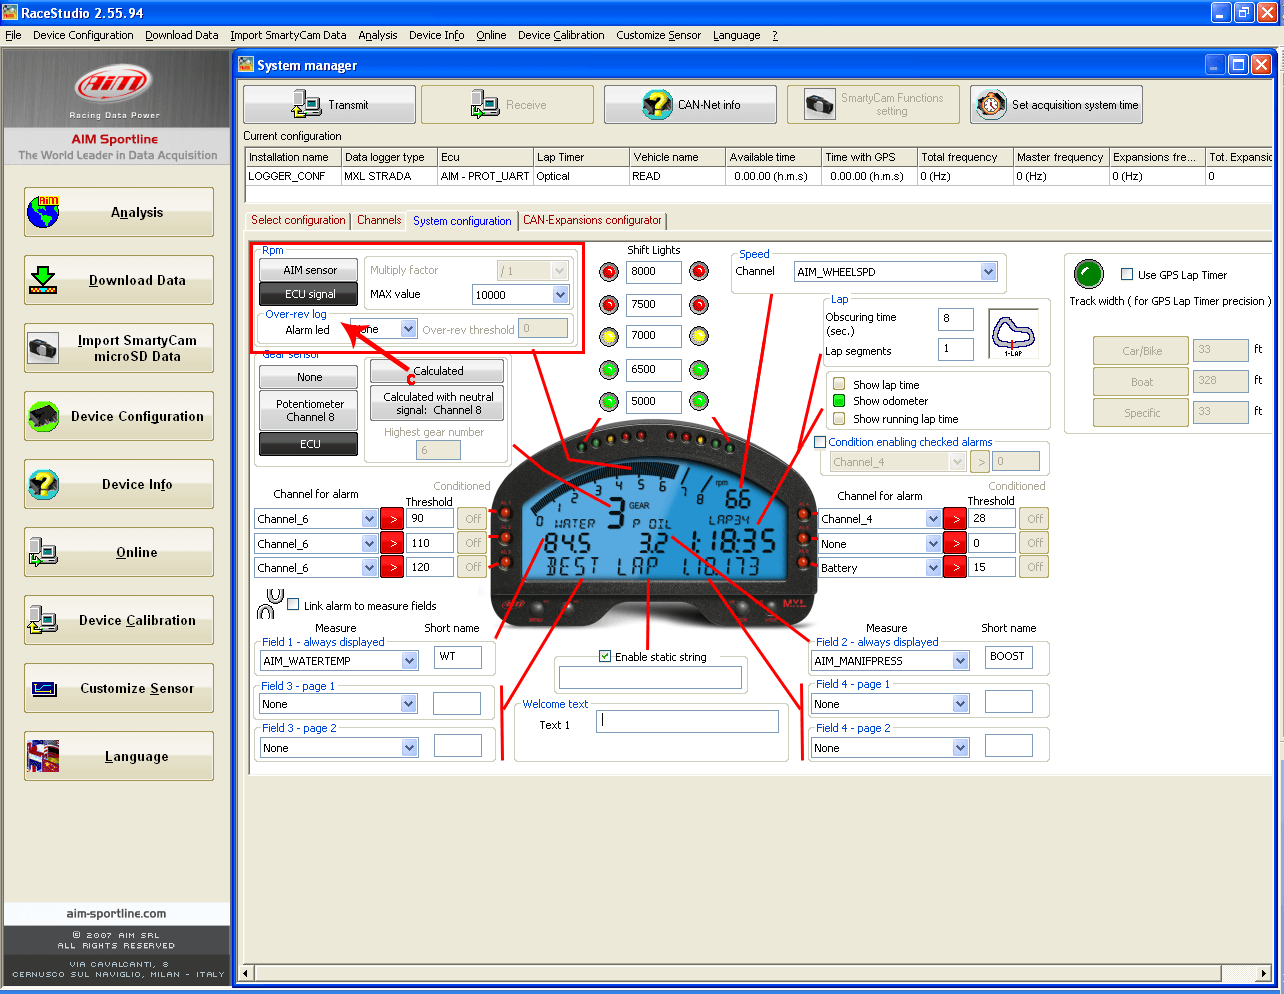
Task: Select None gear sensor button
Action: coord(310,377)
